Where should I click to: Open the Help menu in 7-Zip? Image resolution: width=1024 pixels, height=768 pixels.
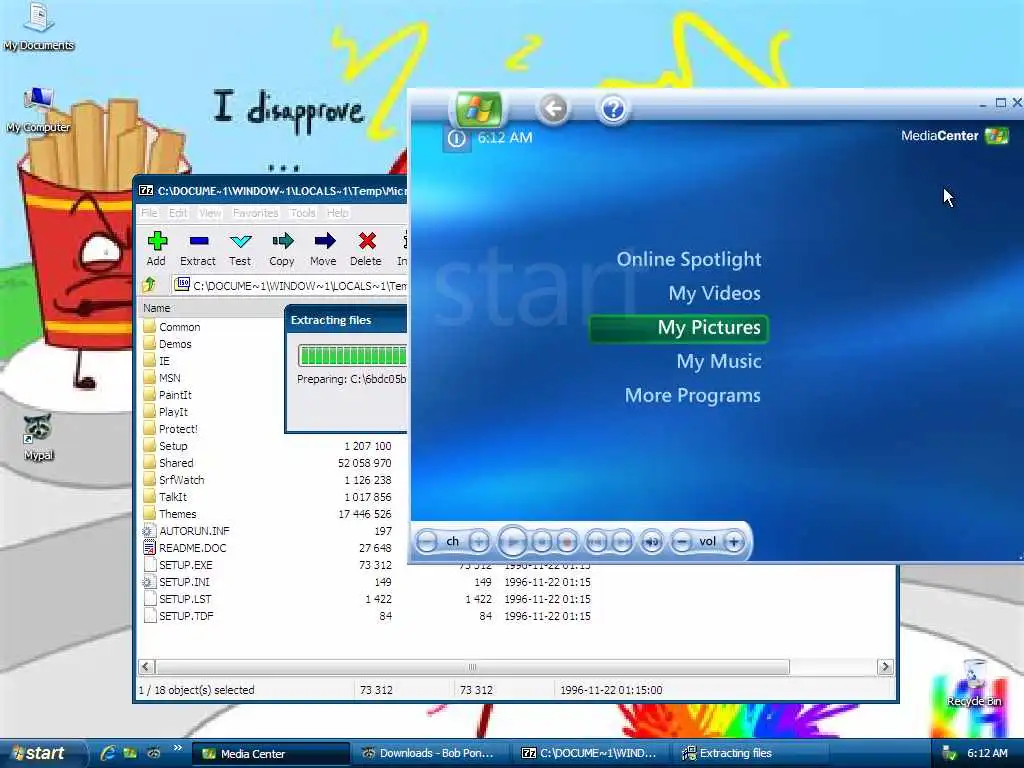(338, 213)
